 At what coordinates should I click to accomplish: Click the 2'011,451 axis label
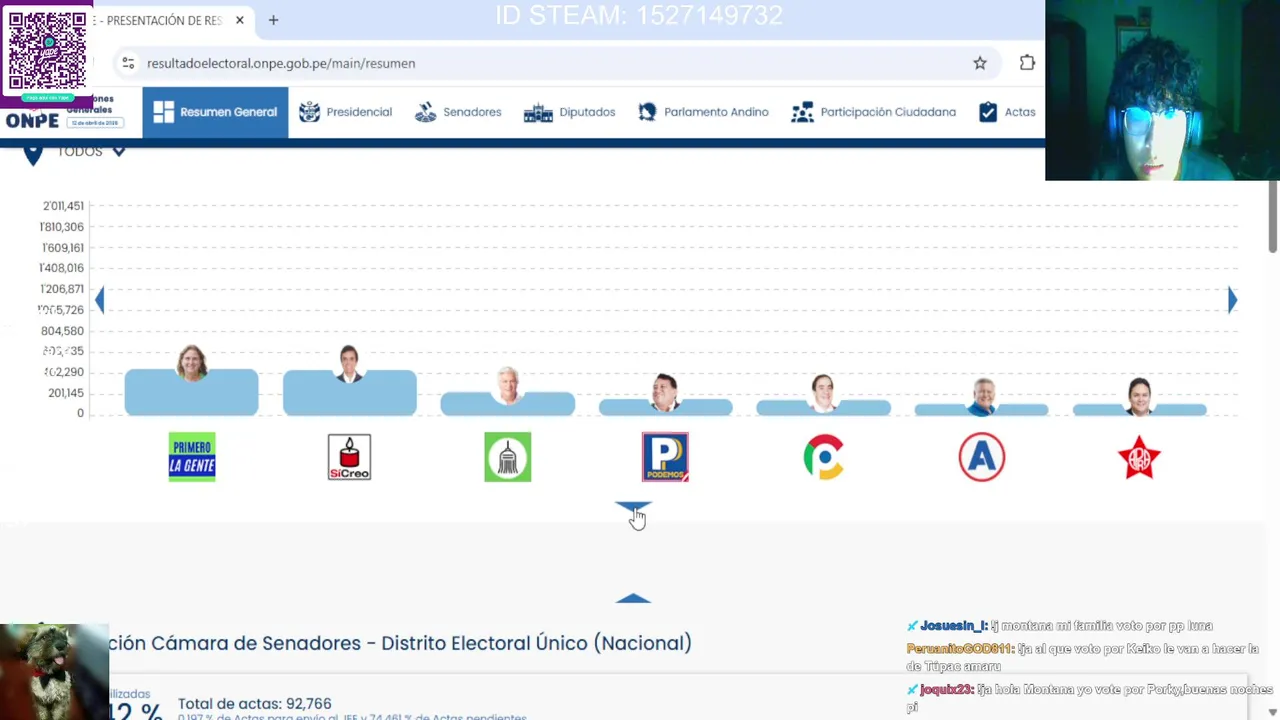[63, 206]
